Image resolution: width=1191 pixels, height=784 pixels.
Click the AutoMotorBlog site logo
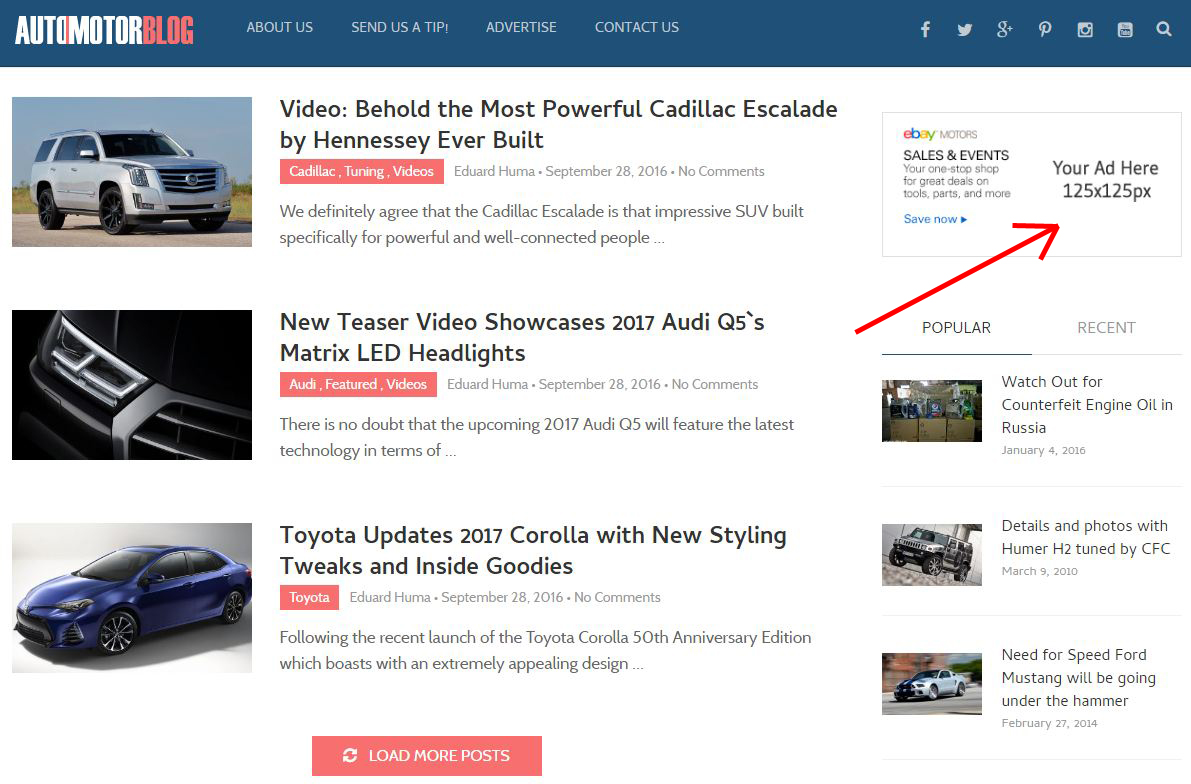click(104, 30)
